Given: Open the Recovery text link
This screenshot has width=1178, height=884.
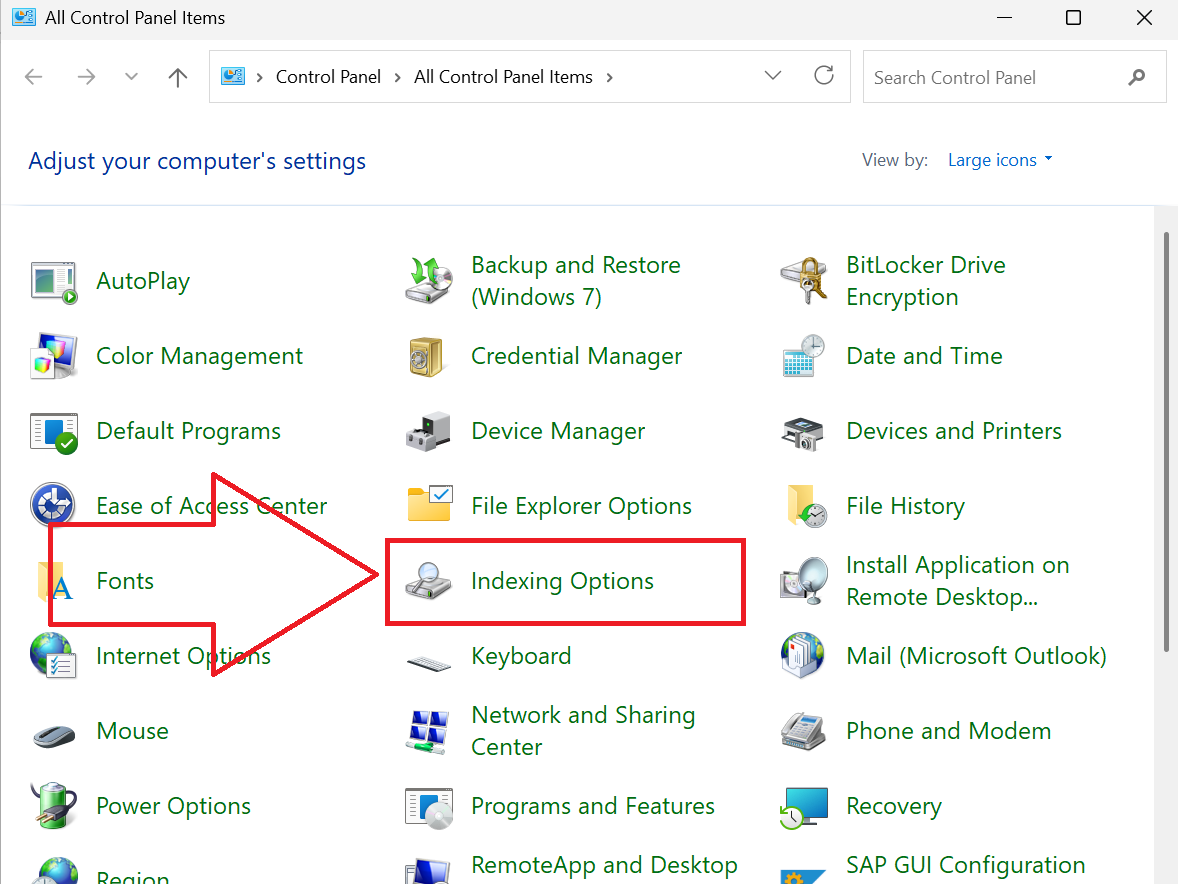Looking at the screenshot, I should click(x=893, y=806).
